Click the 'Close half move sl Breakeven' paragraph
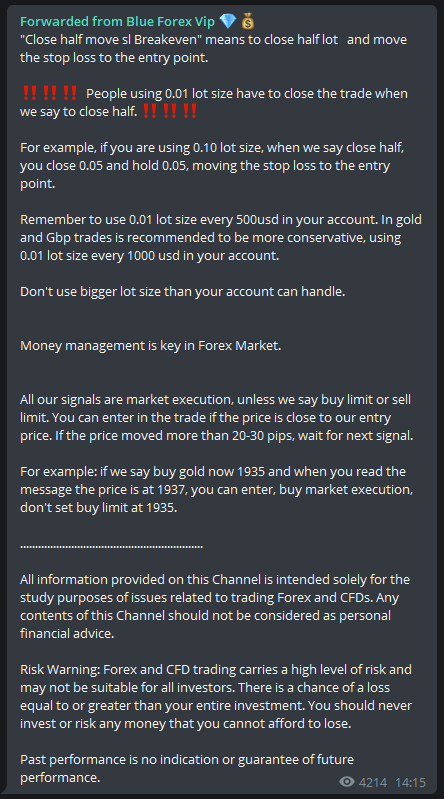Image resolution: width=444 pixels, height=799 pixels. click(214, 49)
